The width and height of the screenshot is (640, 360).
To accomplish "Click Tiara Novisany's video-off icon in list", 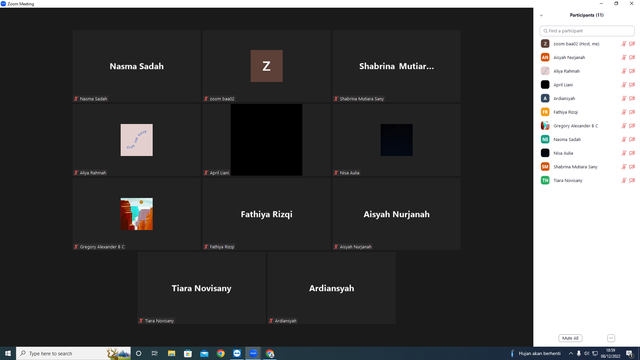I will click(632, 180).
